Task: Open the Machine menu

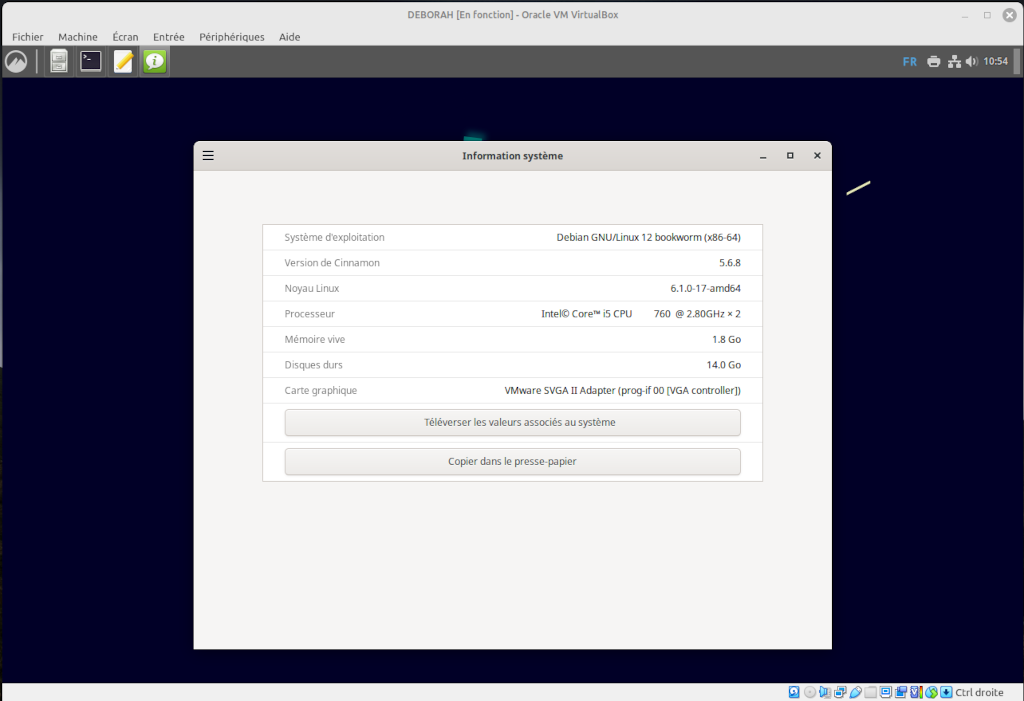Action: click(x=78, y=37)
